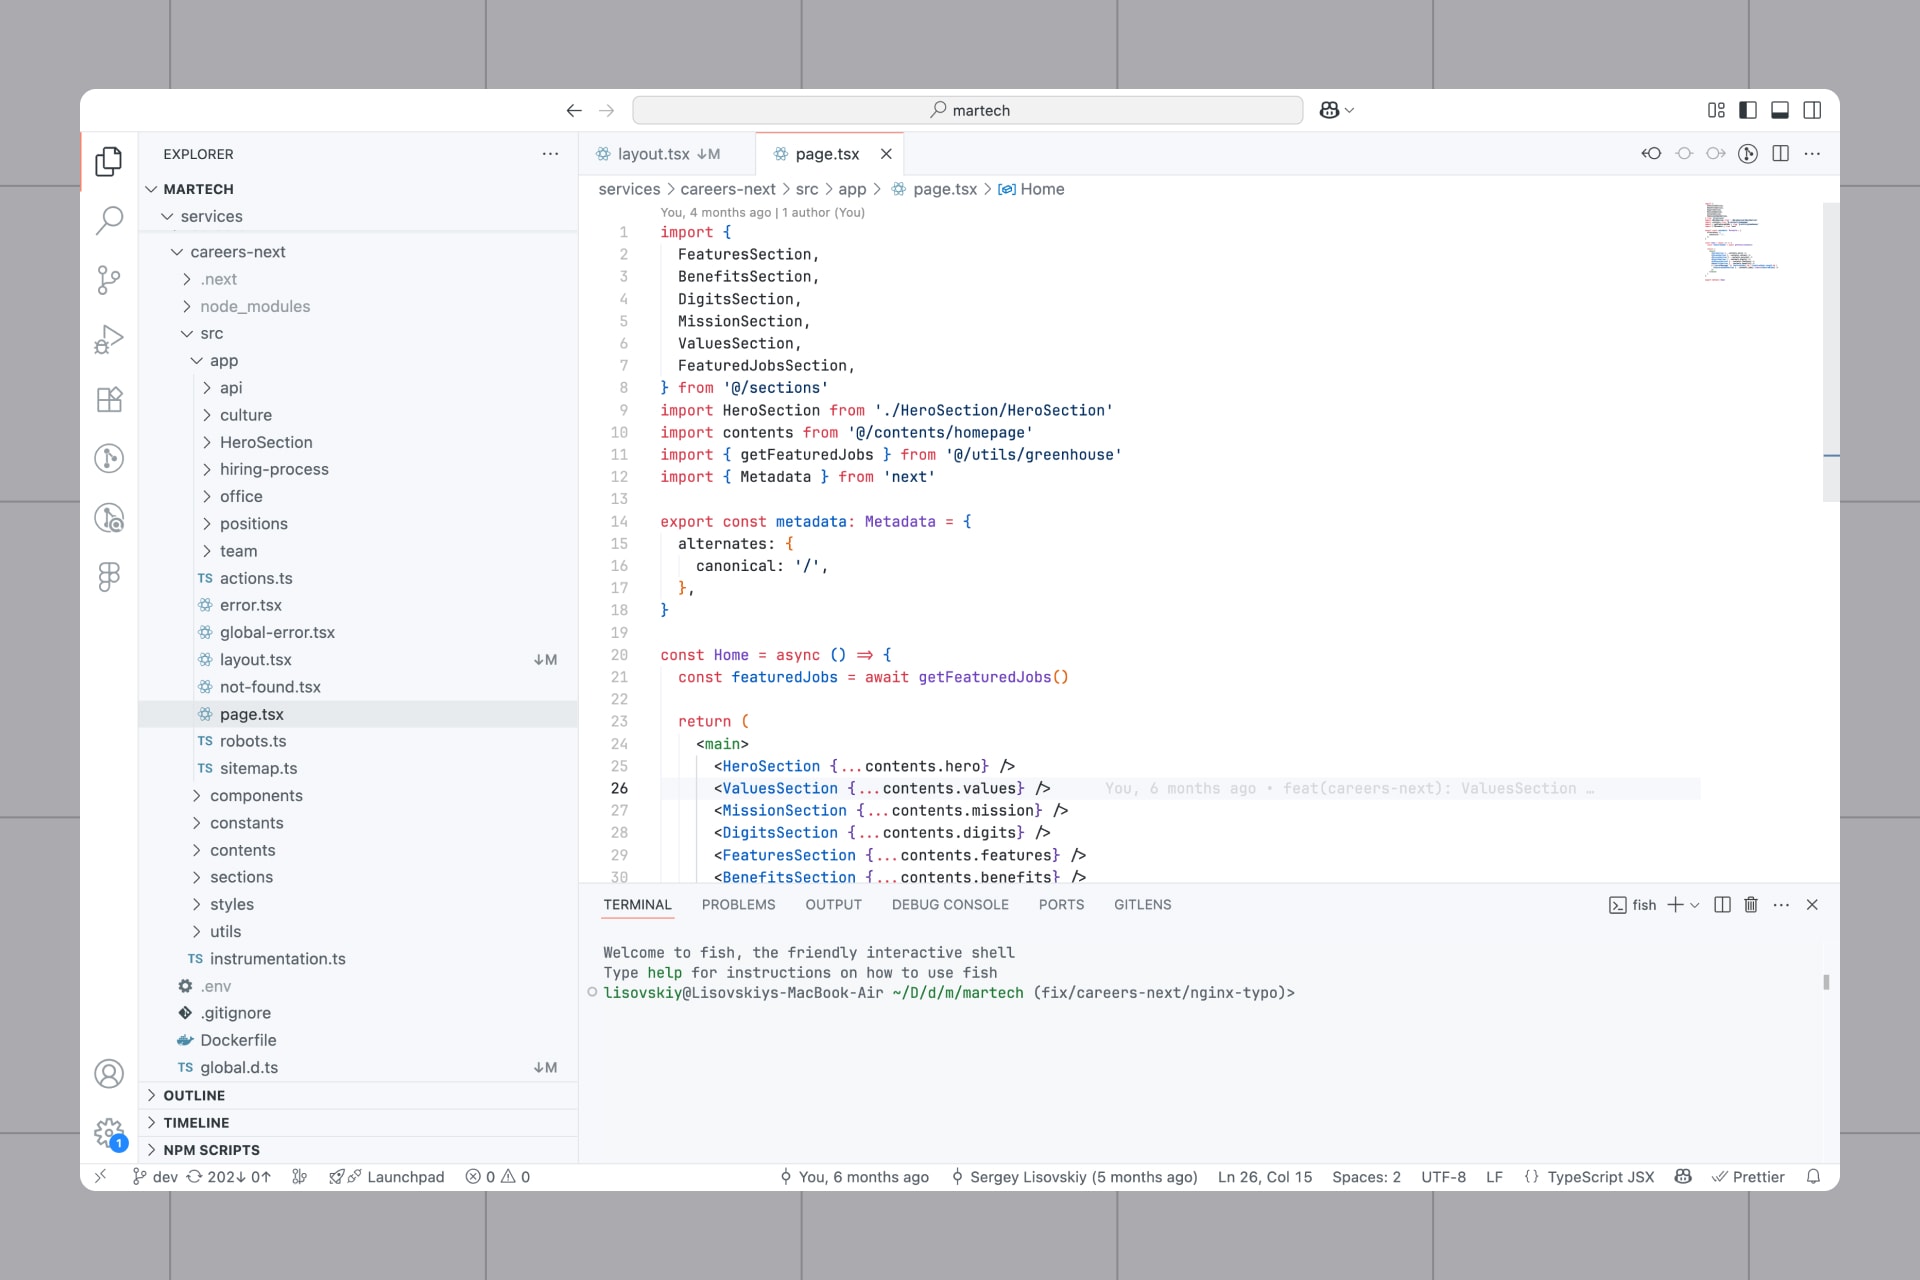Click the martech command center search field
Image resolution: width=1920 pixels, height=1280 pixels.
[967, 110]
